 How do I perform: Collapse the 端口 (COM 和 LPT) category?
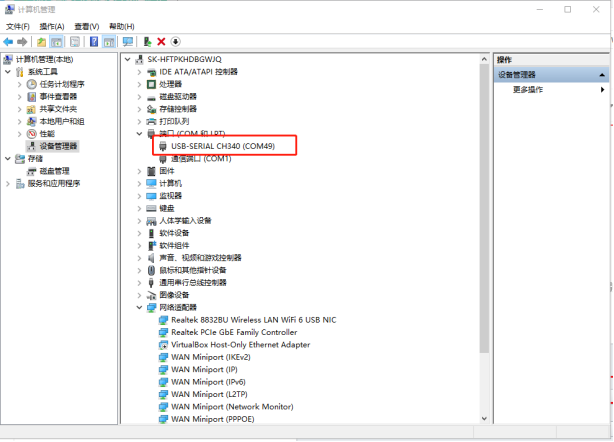[139, 134]
